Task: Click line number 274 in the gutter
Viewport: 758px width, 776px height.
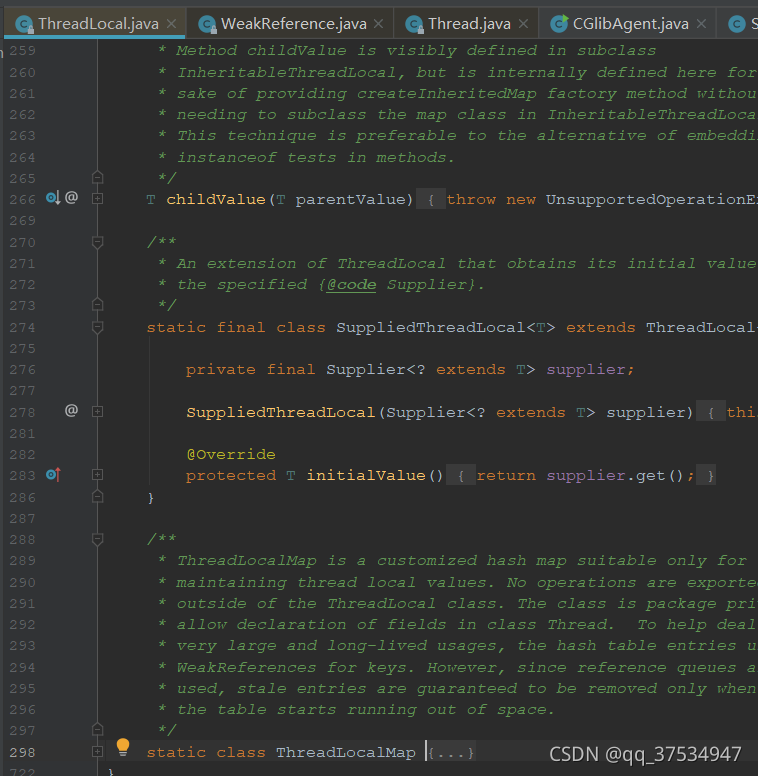Action: pos(22,328)
